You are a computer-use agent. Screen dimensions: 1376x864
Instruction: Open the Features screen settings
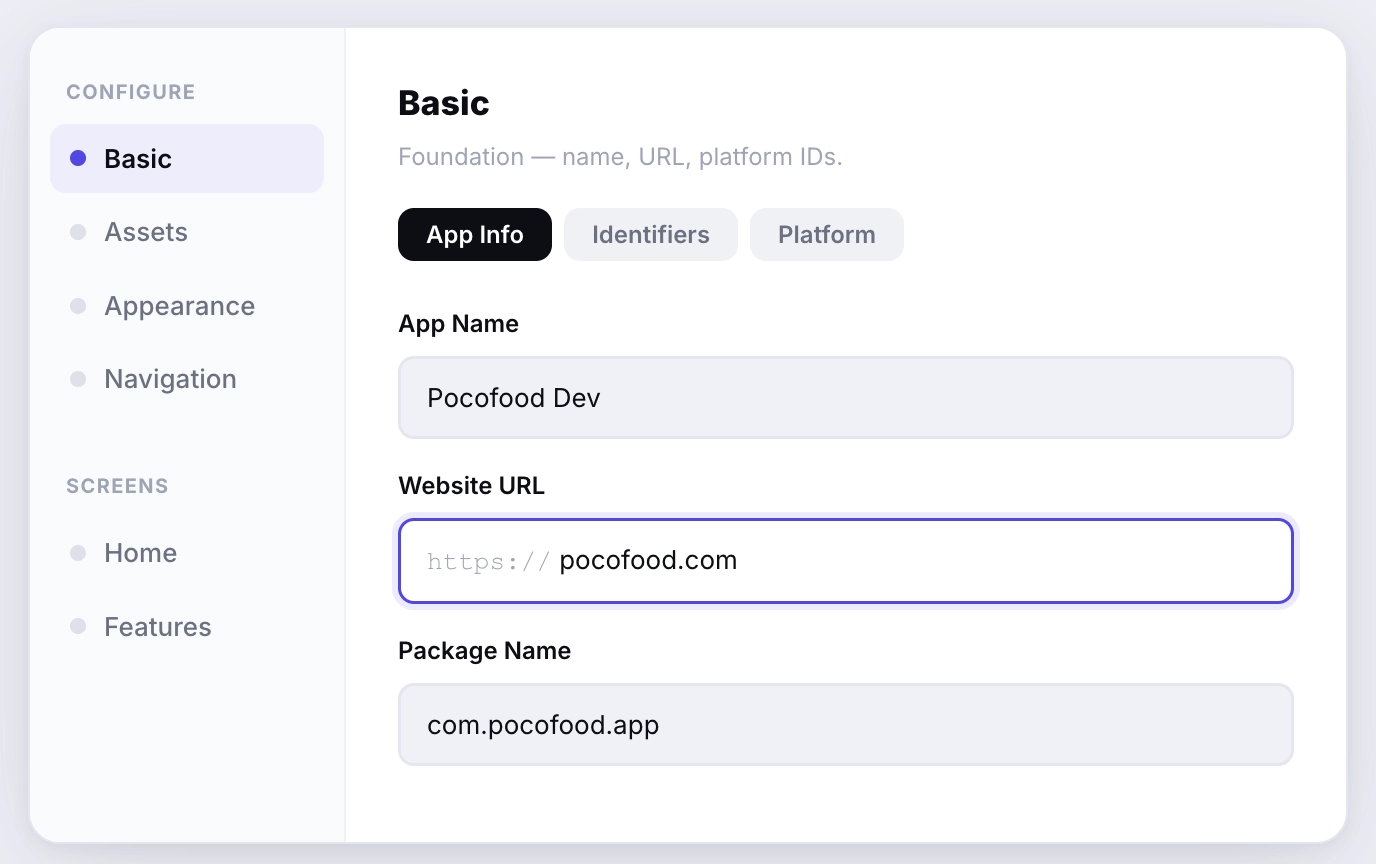[x=187, y=627]
